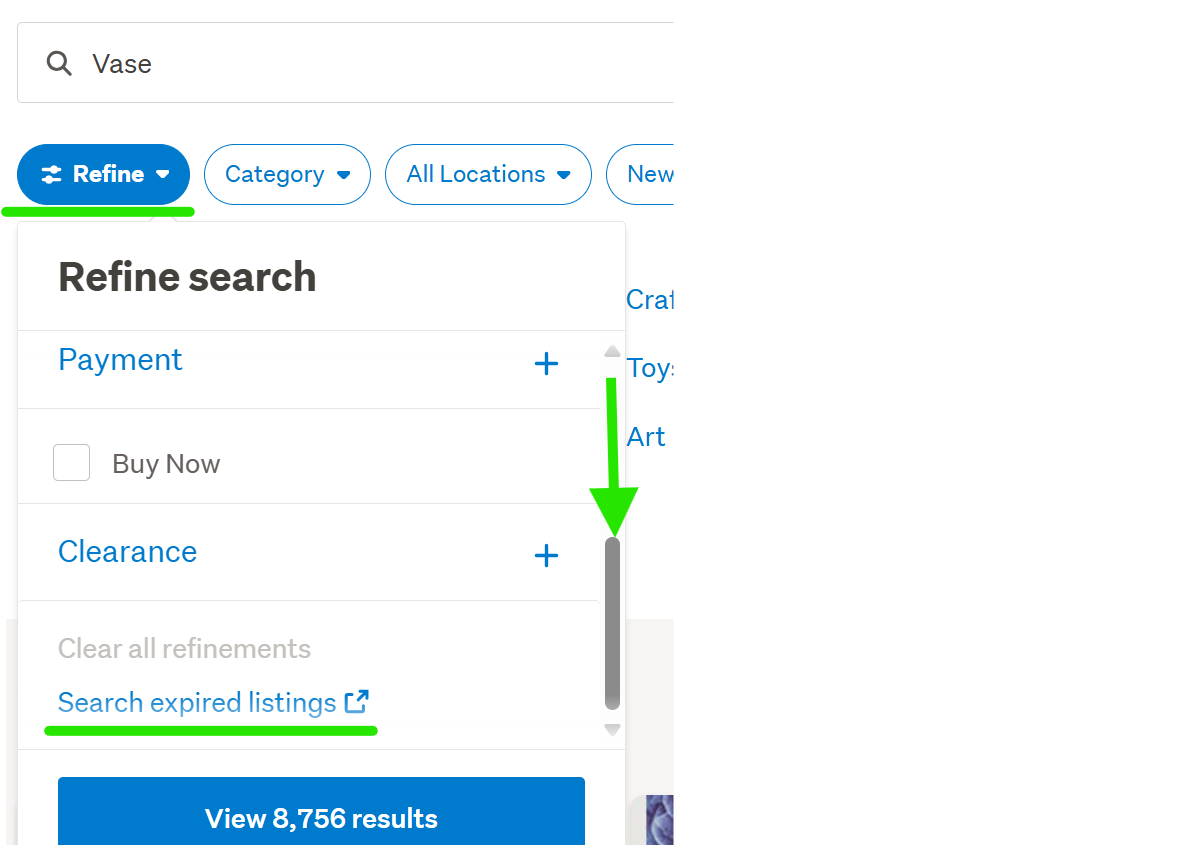Screen dimensions: 1184x845
Task: Click the scrollbar down arrow in Refine panel
Action: [x=612, y=730]
